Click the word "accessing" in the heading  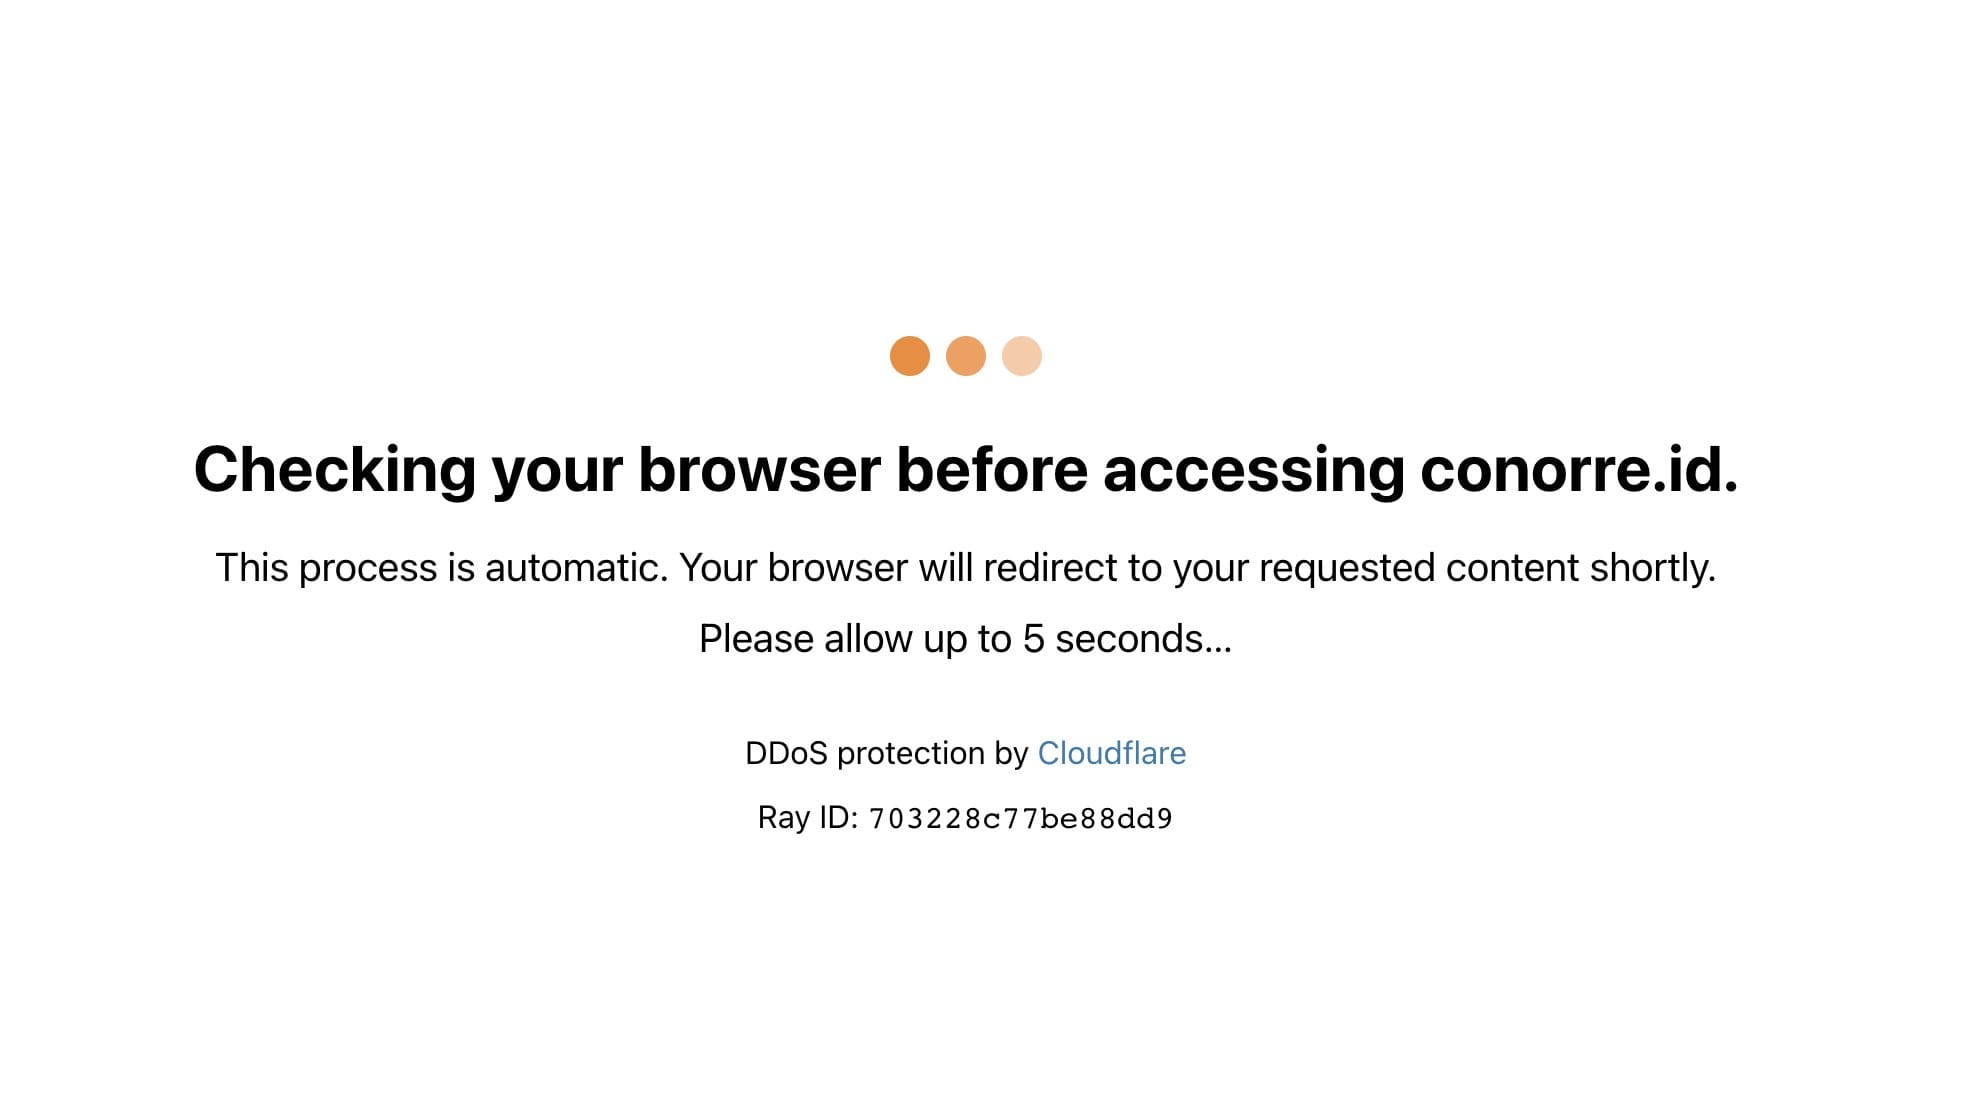(1253, 470)
